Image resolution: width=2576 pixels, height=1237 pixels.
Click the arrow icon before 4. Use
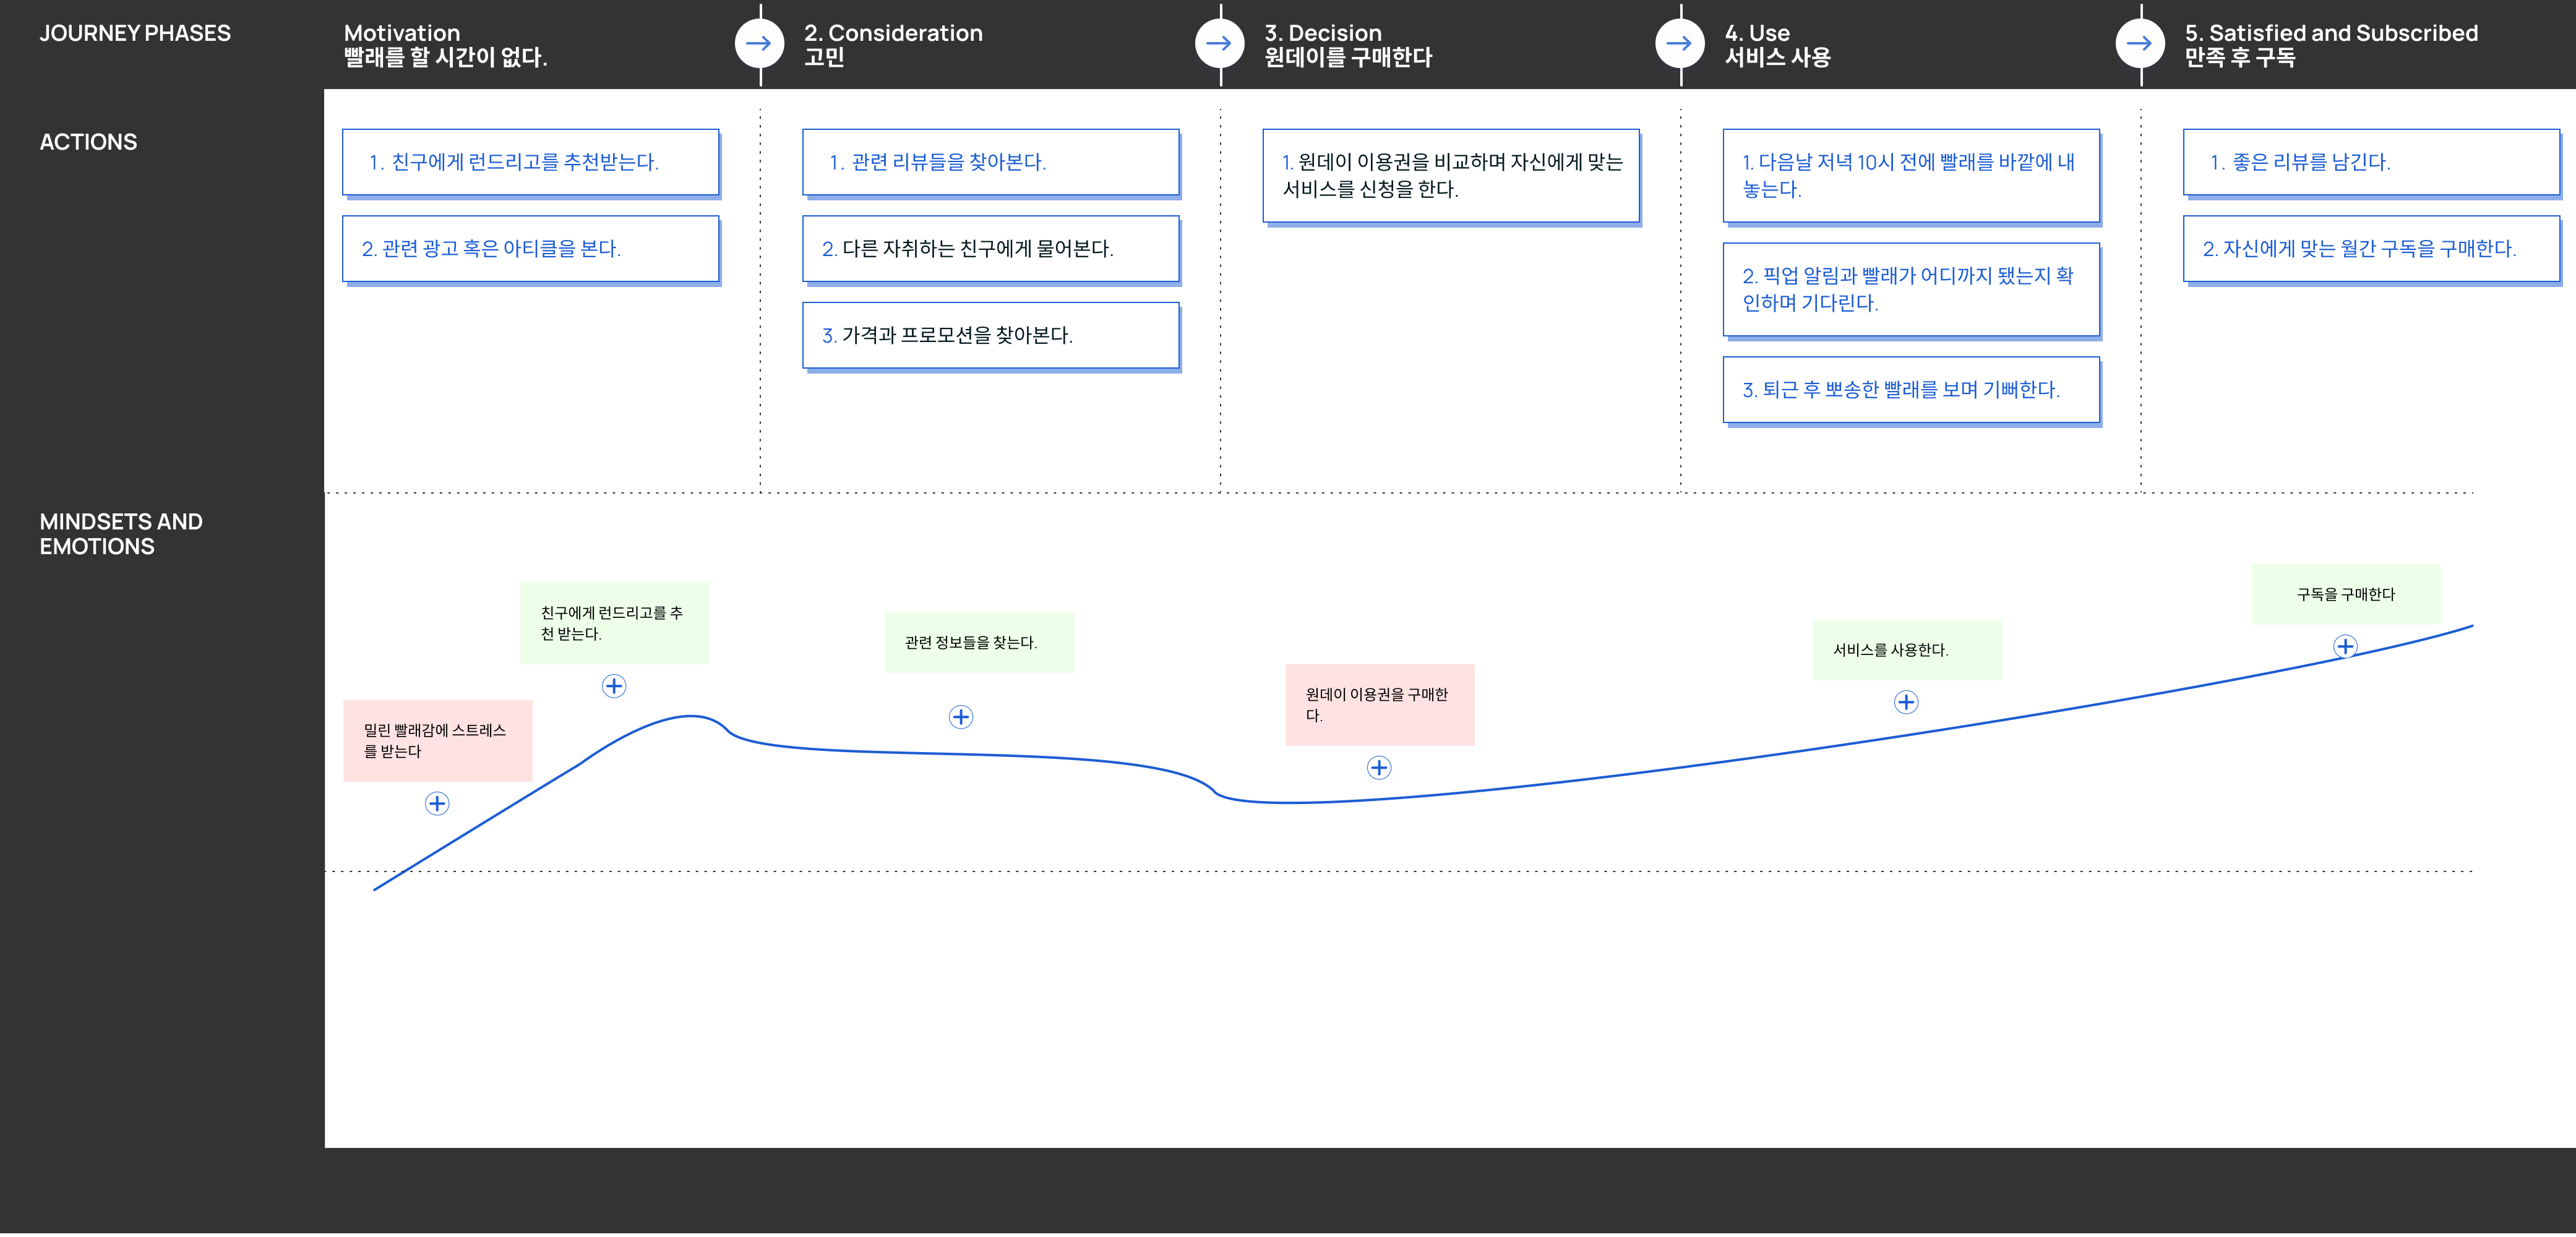click(x=1679, y=43)
